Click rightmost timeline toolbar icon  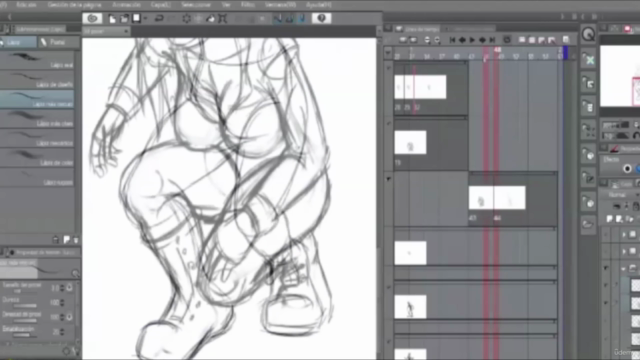pyautogui.click(x=566, y=40)
